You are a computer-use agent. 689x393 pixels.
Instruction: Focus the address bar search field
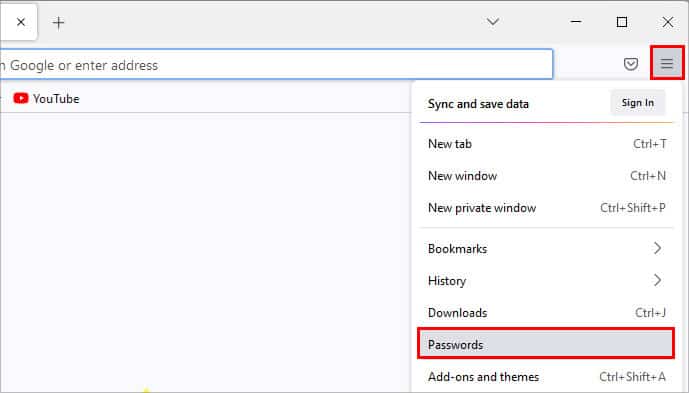pyautogui.click(x=276, y=65)
